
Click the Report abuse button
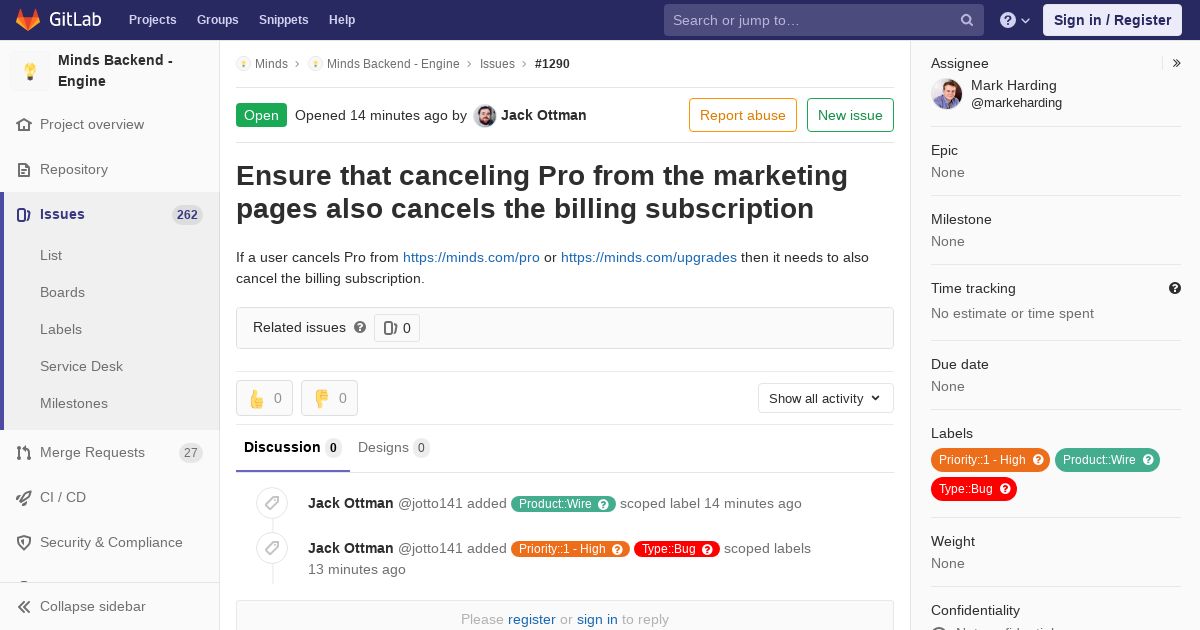pyautogui.click(x=743, y=115)
